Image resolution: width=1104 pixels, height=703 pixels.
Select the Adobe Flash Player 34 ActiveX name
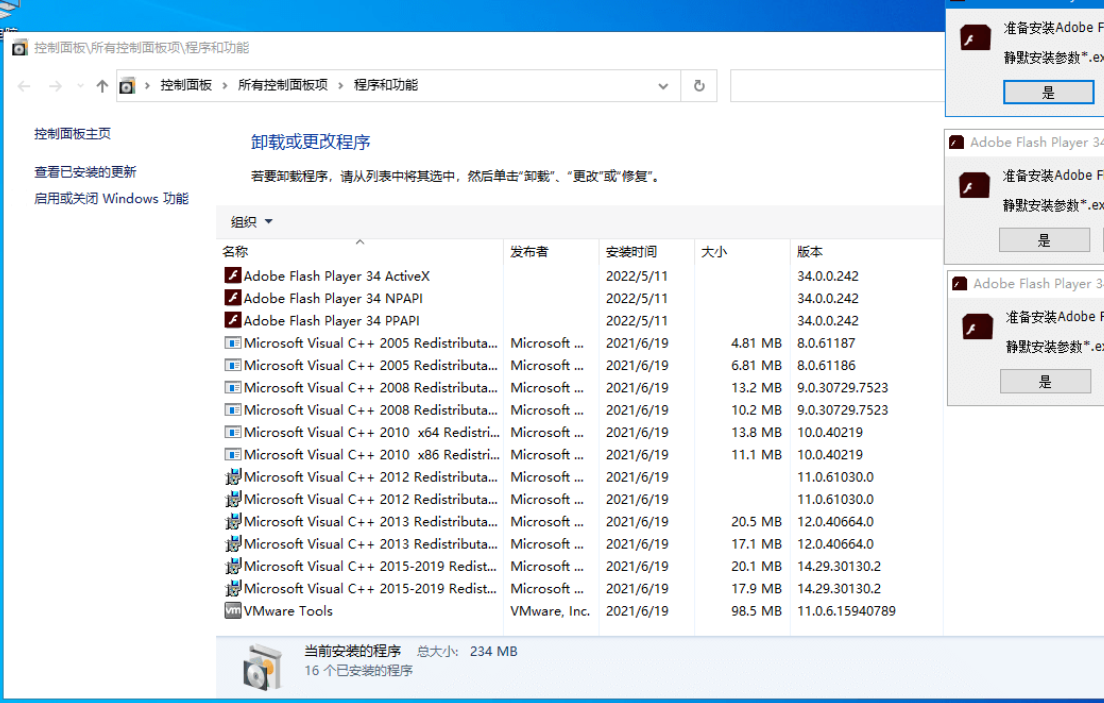pos(337,276)
